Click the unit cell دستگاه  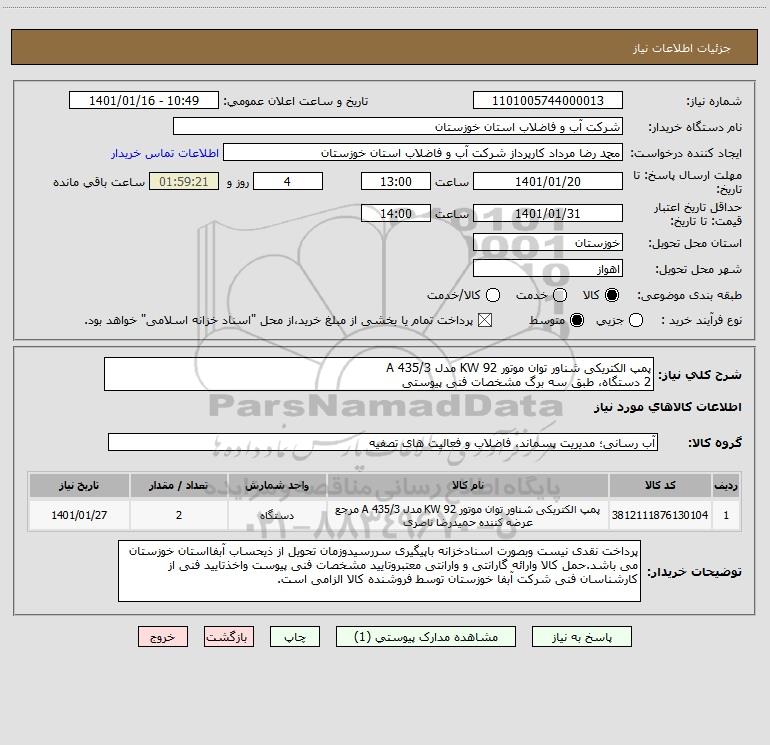[x=277, y=515]
